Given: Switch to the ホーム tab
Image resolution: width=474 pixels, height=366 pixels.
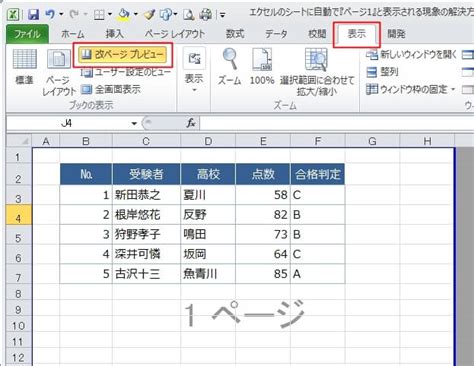Looking at the screenshot, I should (73, 34).
